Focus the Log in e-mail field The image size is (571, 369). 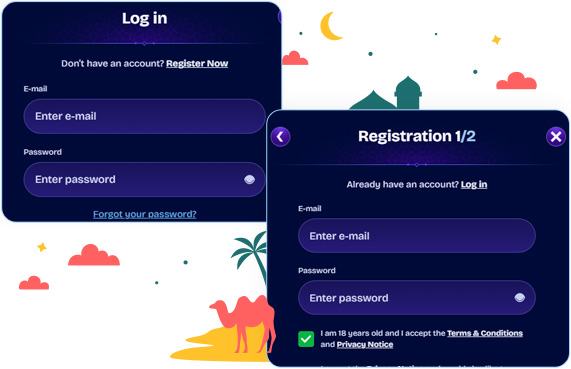click(x=144, y=116)
